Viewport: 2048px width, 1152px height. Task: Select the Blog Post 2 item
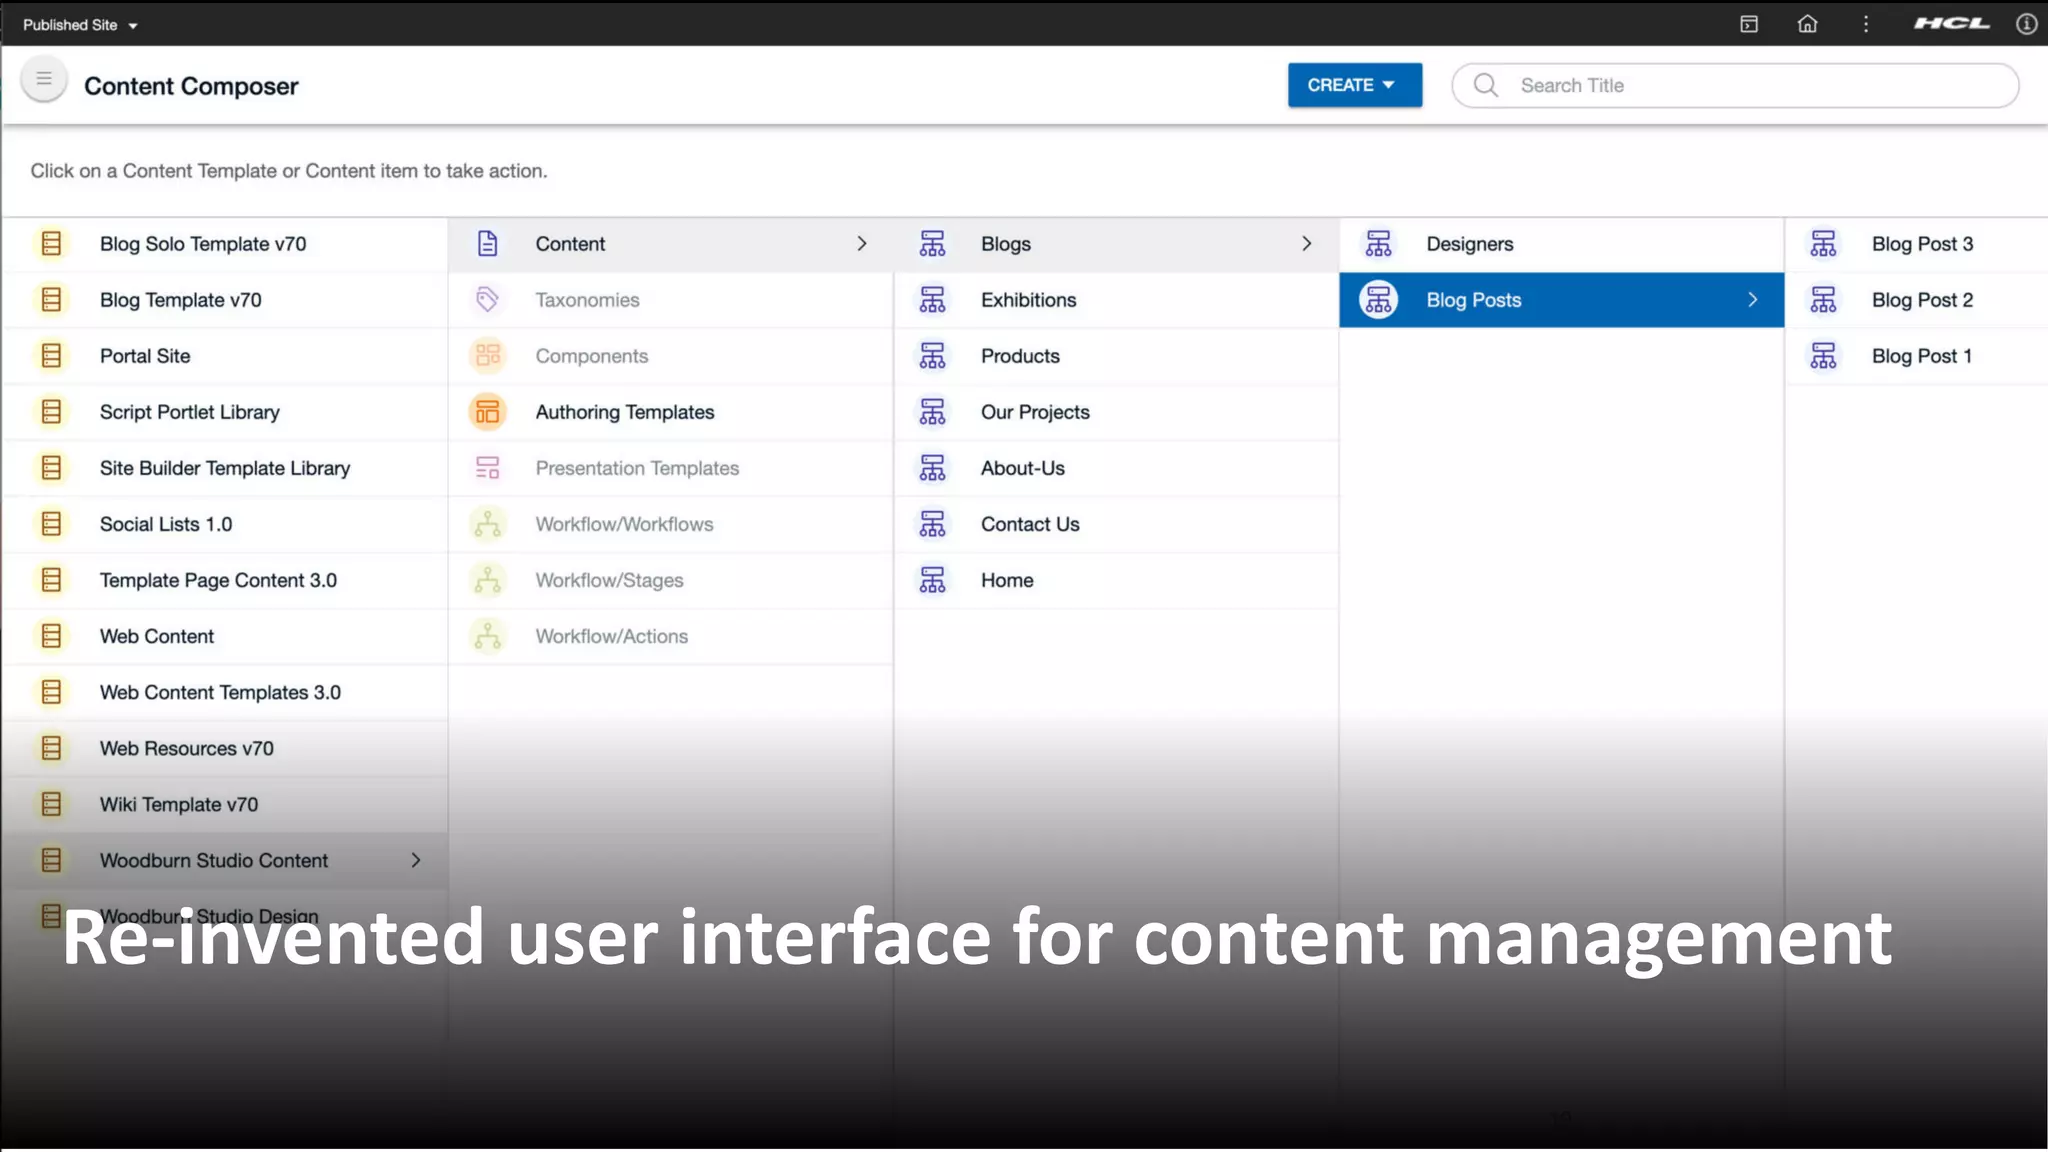click(1917, 300)
